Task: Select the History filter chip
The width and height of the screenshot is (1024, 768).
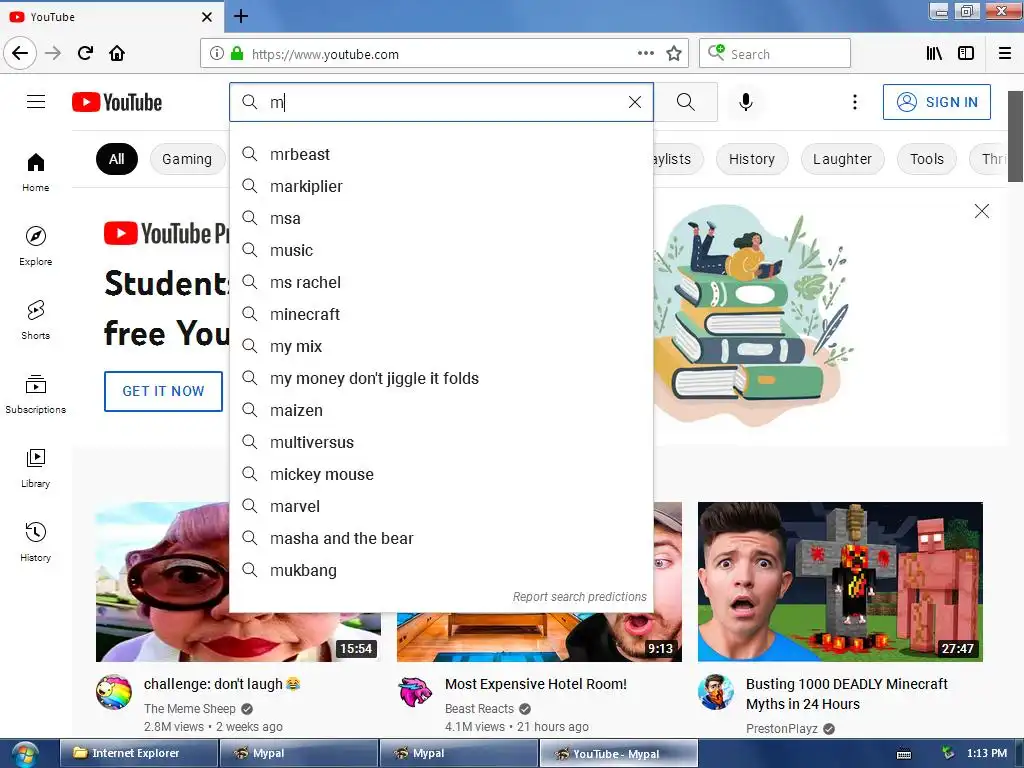Action: pos(752,159)
